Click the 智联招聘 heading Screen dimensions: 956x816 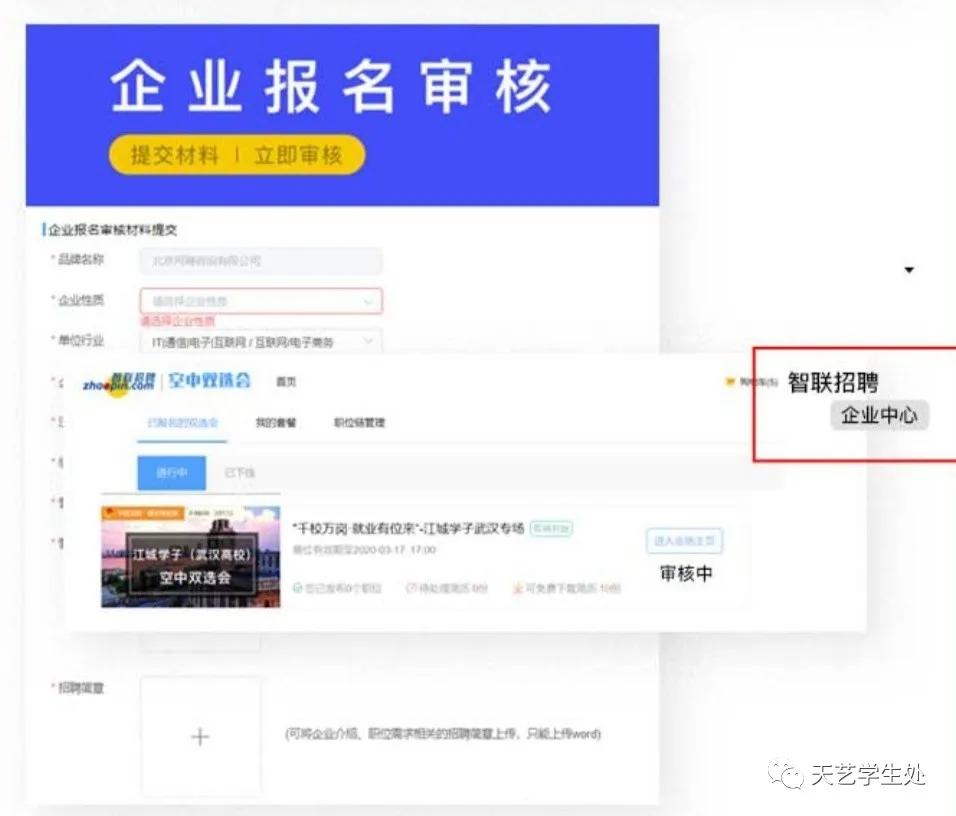[x=833, y=383]
